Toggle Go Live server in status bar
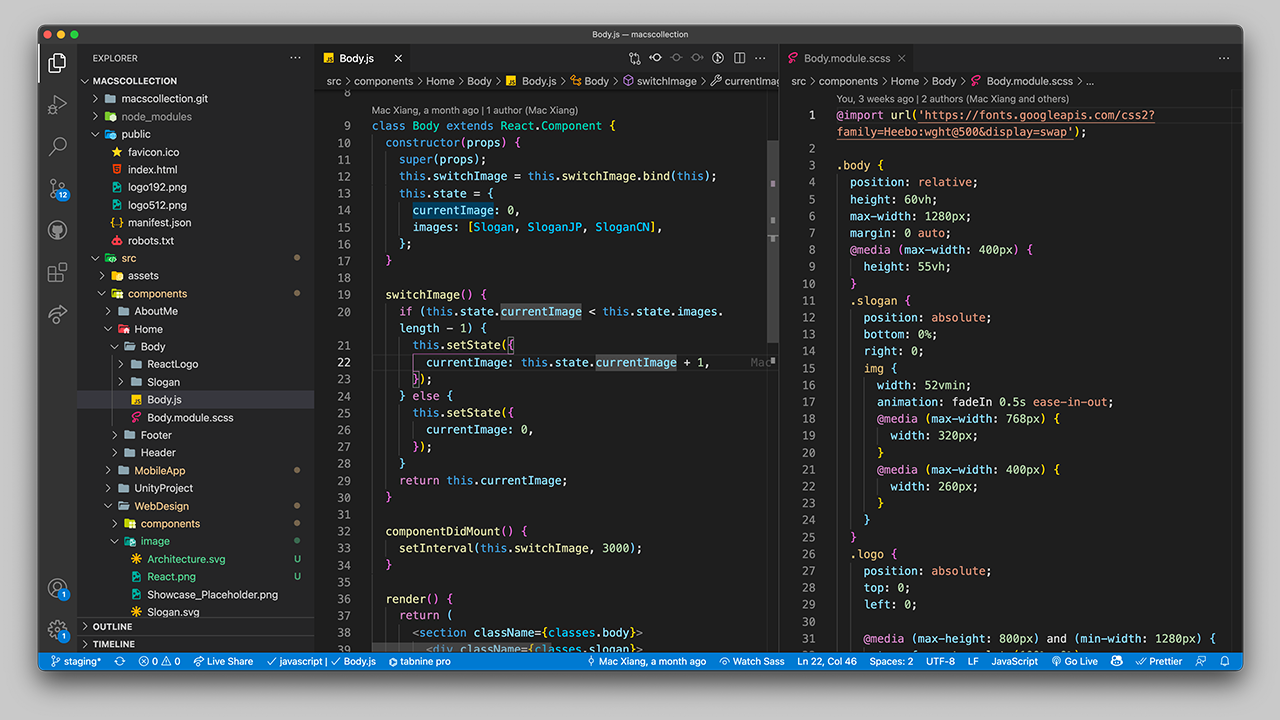 pos(1074,661)
